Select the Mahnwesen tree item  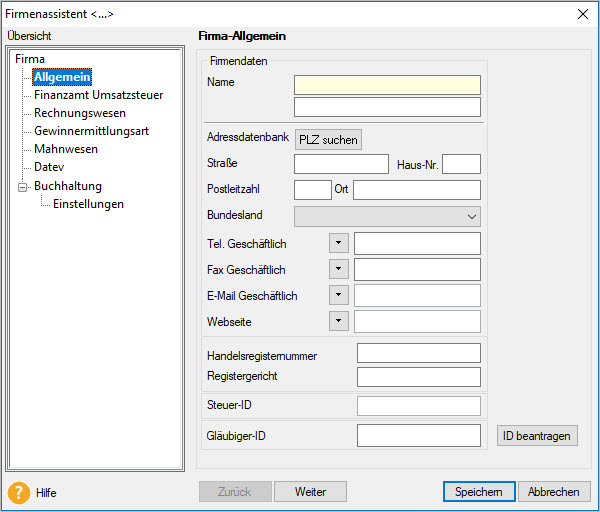66,150
